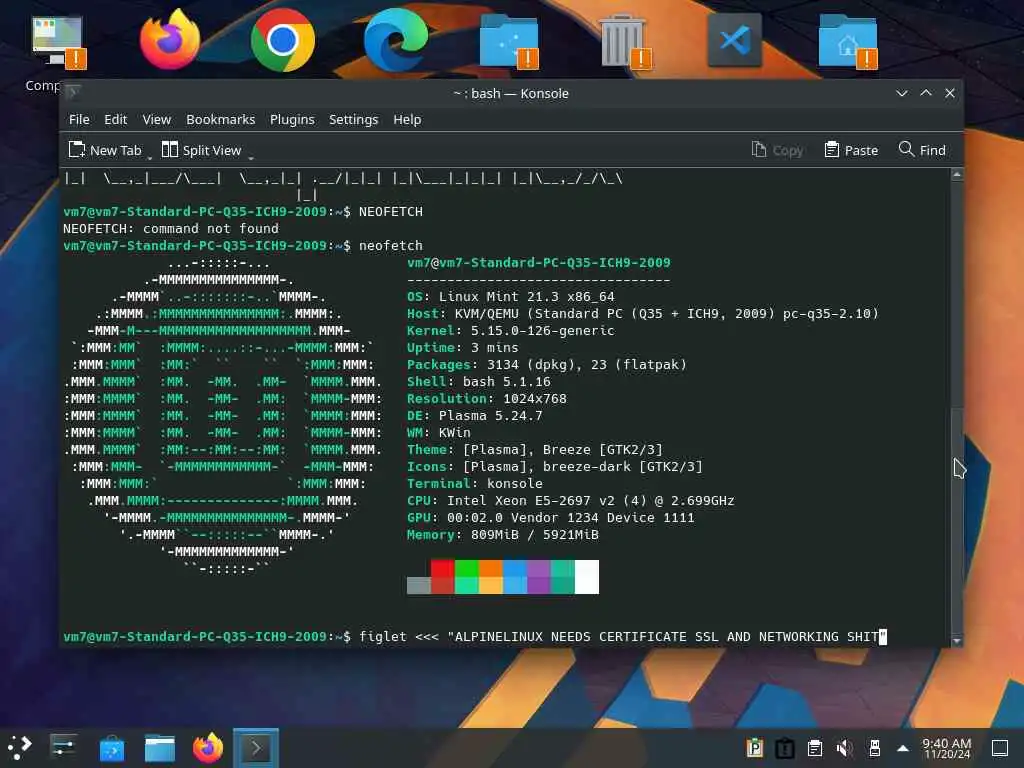Open the View menu
The image size is (1024, 768).
(x=157, y=120)
